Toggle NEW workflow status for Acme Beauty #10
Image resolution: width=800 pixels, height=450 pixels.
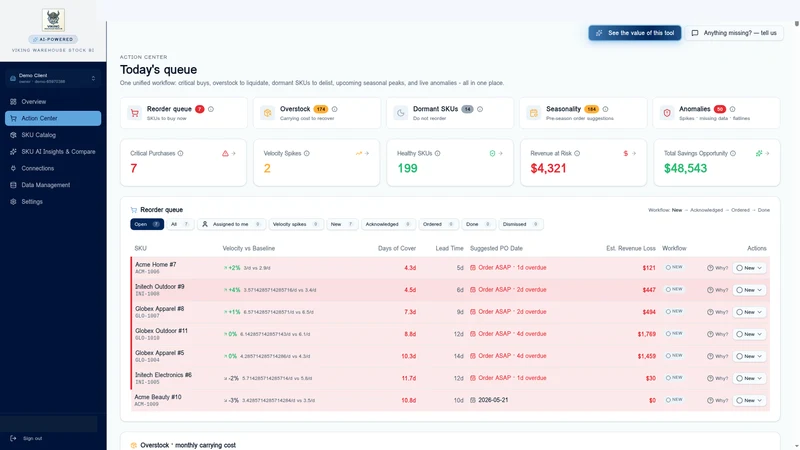pyautogui.click(x=674, y=400)
